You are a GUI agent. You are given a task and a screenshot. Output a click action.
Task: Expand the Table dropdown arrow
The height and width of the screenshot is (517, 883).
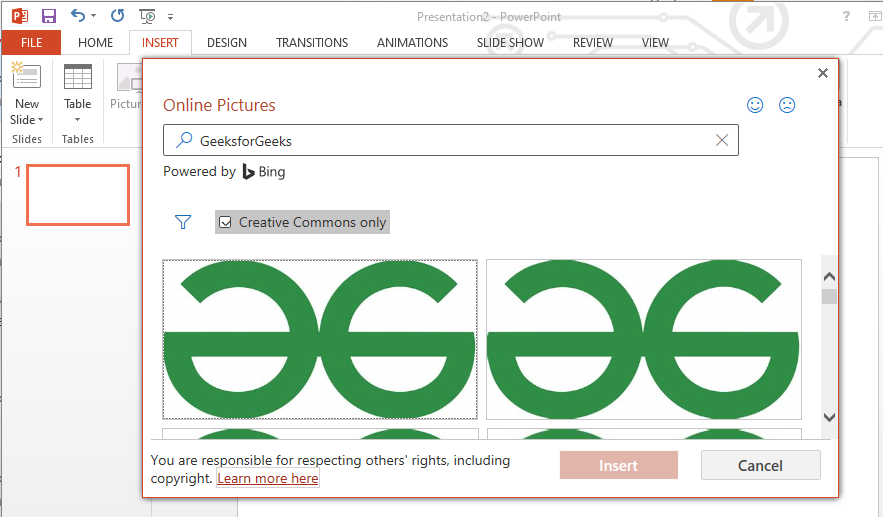point(78,120)
